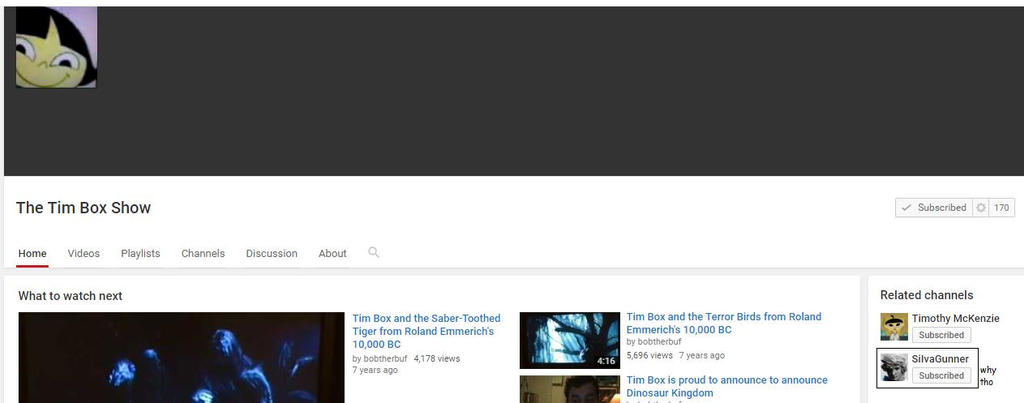Click the Terror Birds video thumbnail
Image resolution: width=1024 pixels, height=403 pixels.
[569, 340]
